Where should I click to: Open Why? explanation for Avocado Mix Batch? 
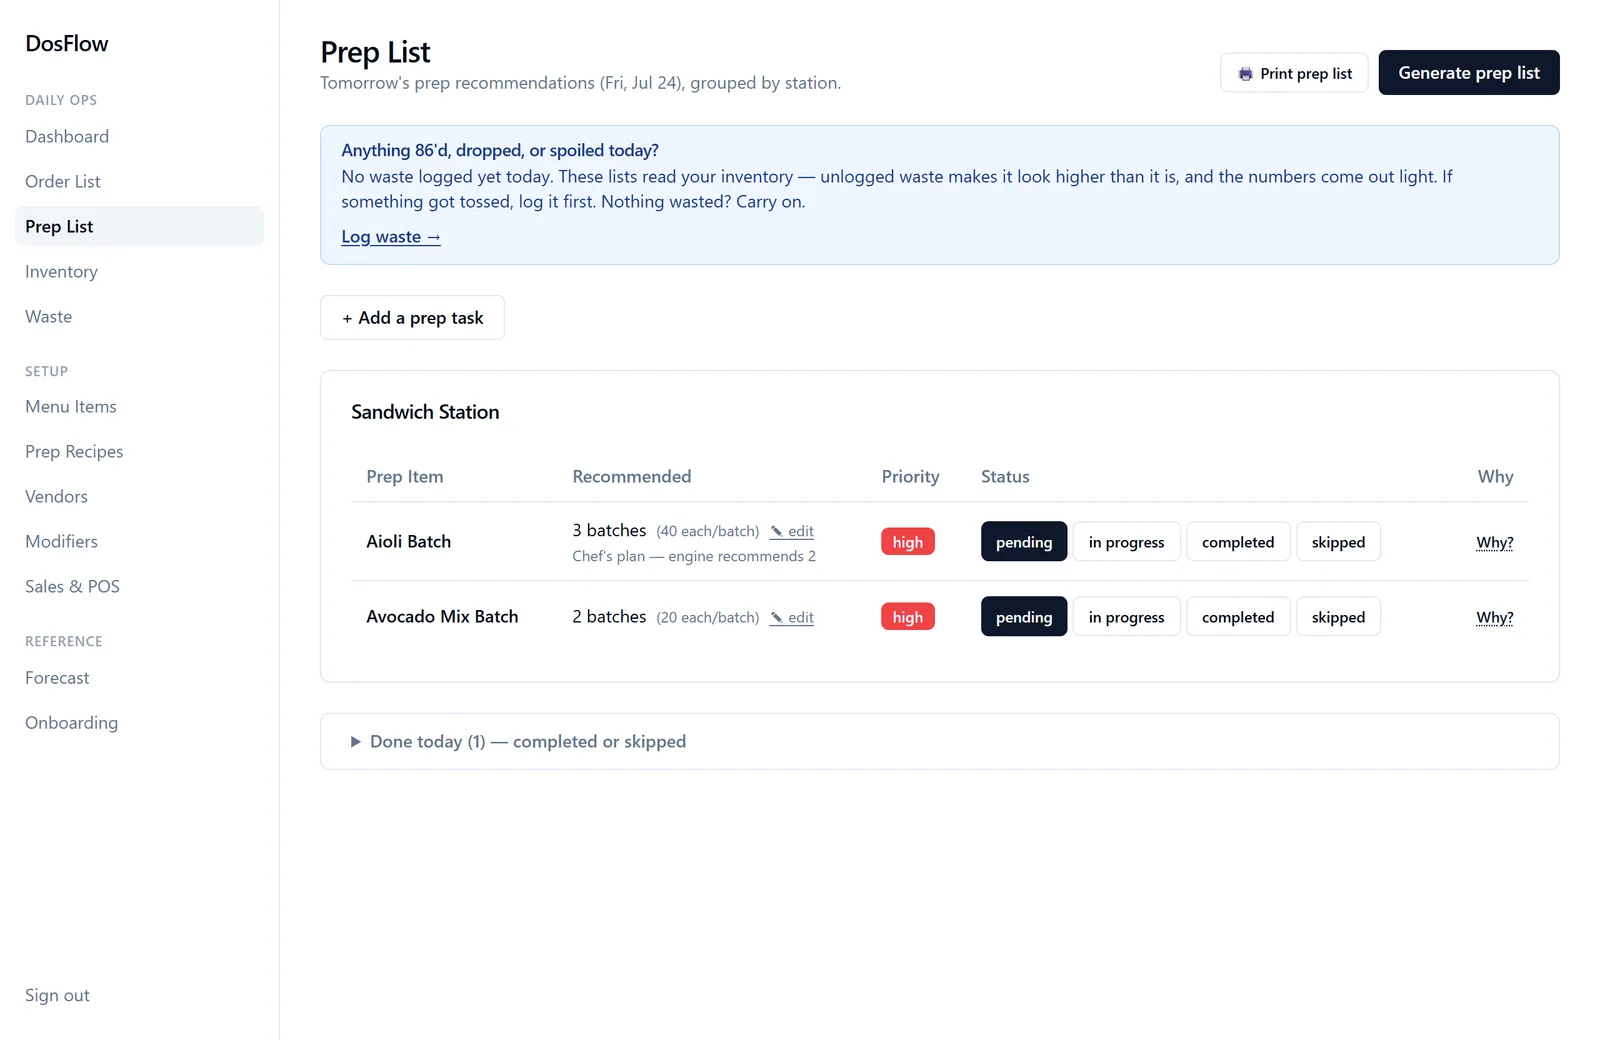point(1494,618)
